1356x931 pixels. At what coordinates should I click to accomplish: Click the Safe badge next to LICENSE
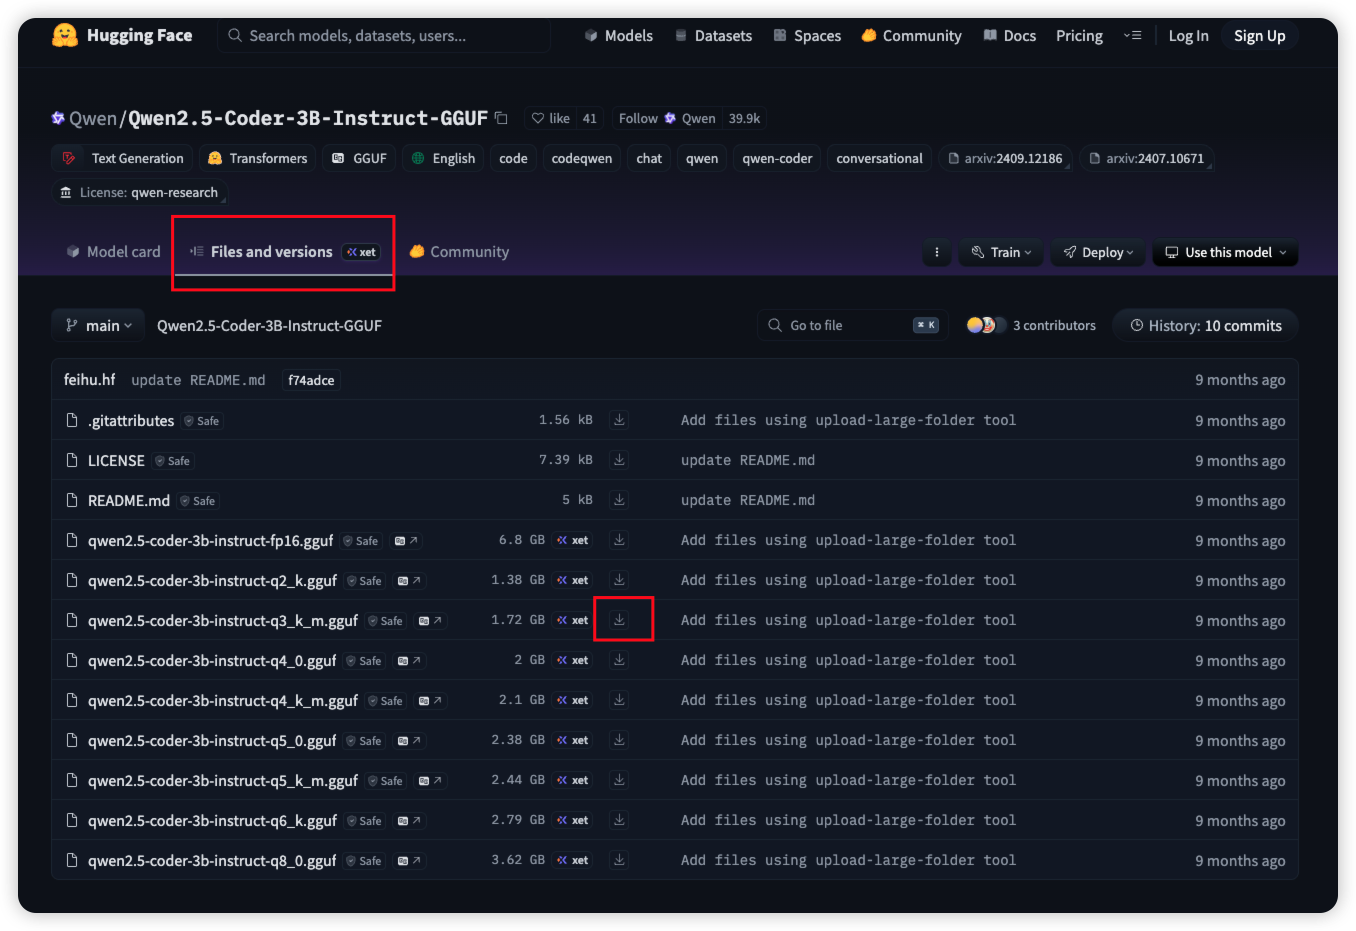pos(172,461)
